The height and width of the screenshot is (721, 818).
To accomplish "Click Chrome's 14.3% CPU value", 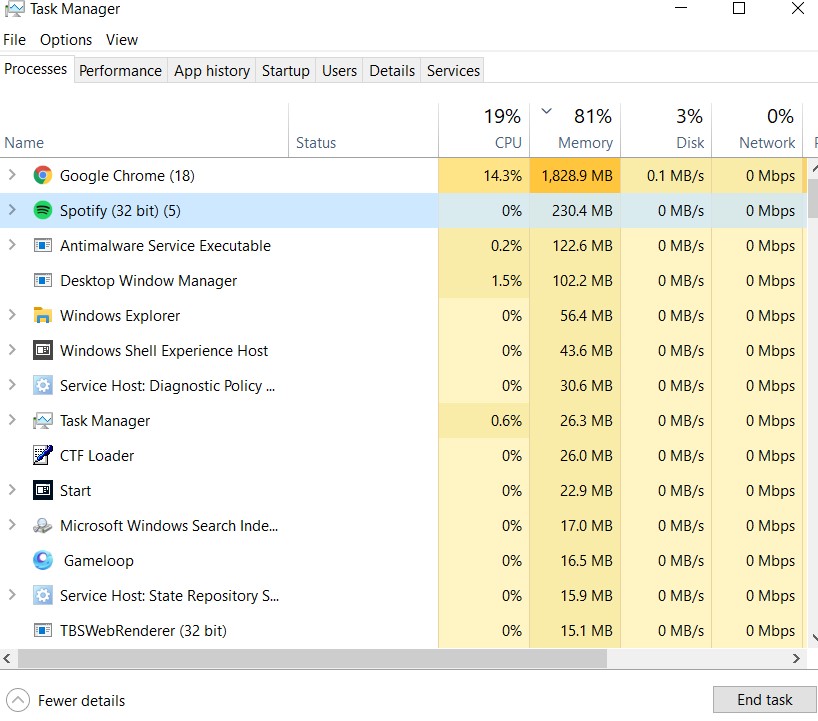I will point(502,176).
